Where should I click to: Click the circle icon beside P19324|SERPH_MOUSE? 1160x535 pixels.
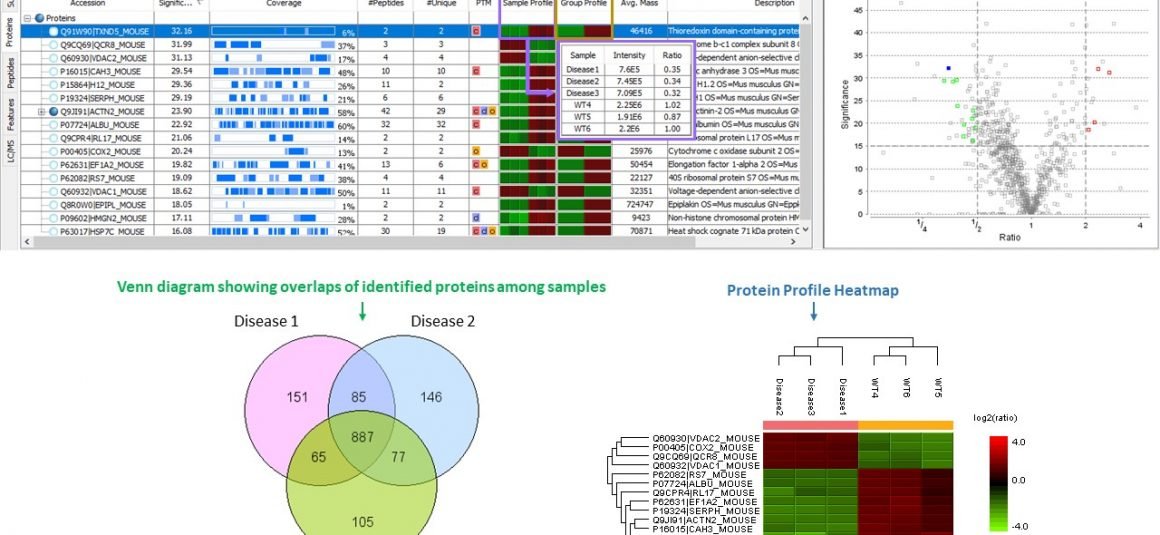[53, 98]
